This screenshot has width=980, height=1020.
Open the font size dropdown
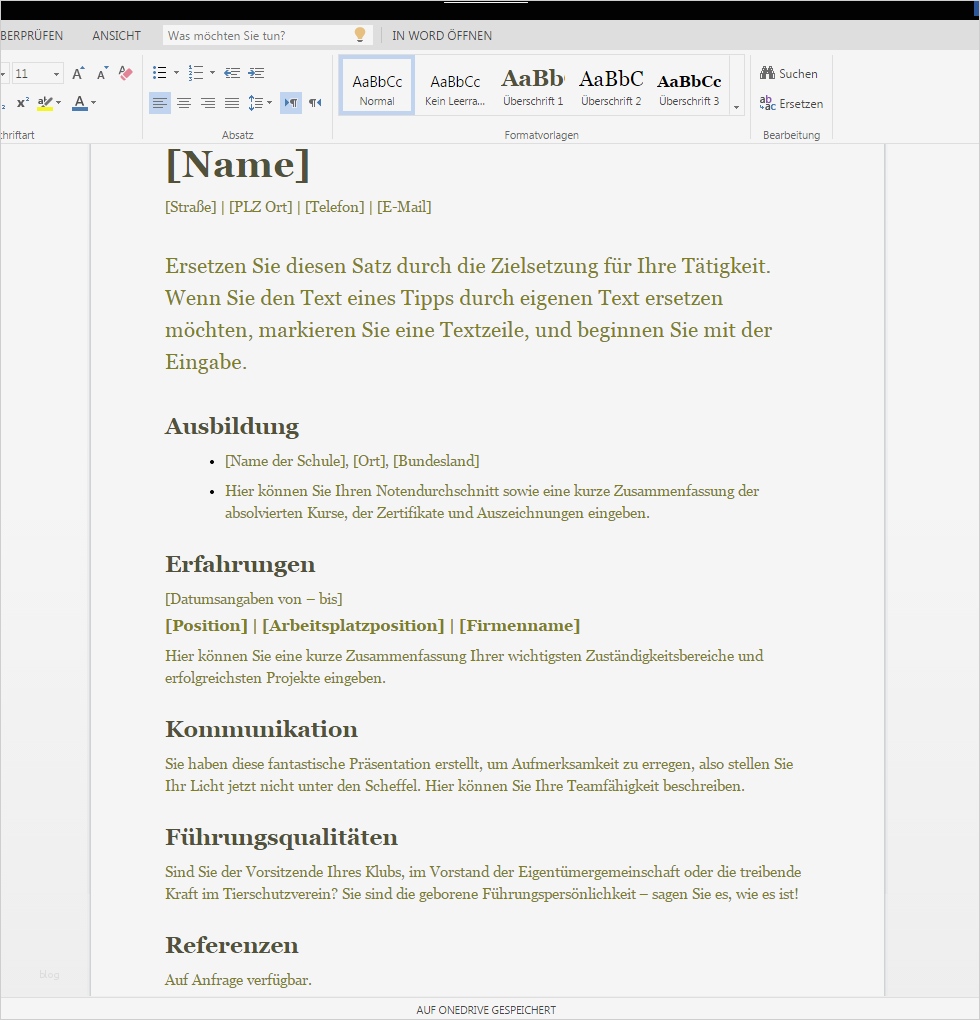(x=57, y=74)
